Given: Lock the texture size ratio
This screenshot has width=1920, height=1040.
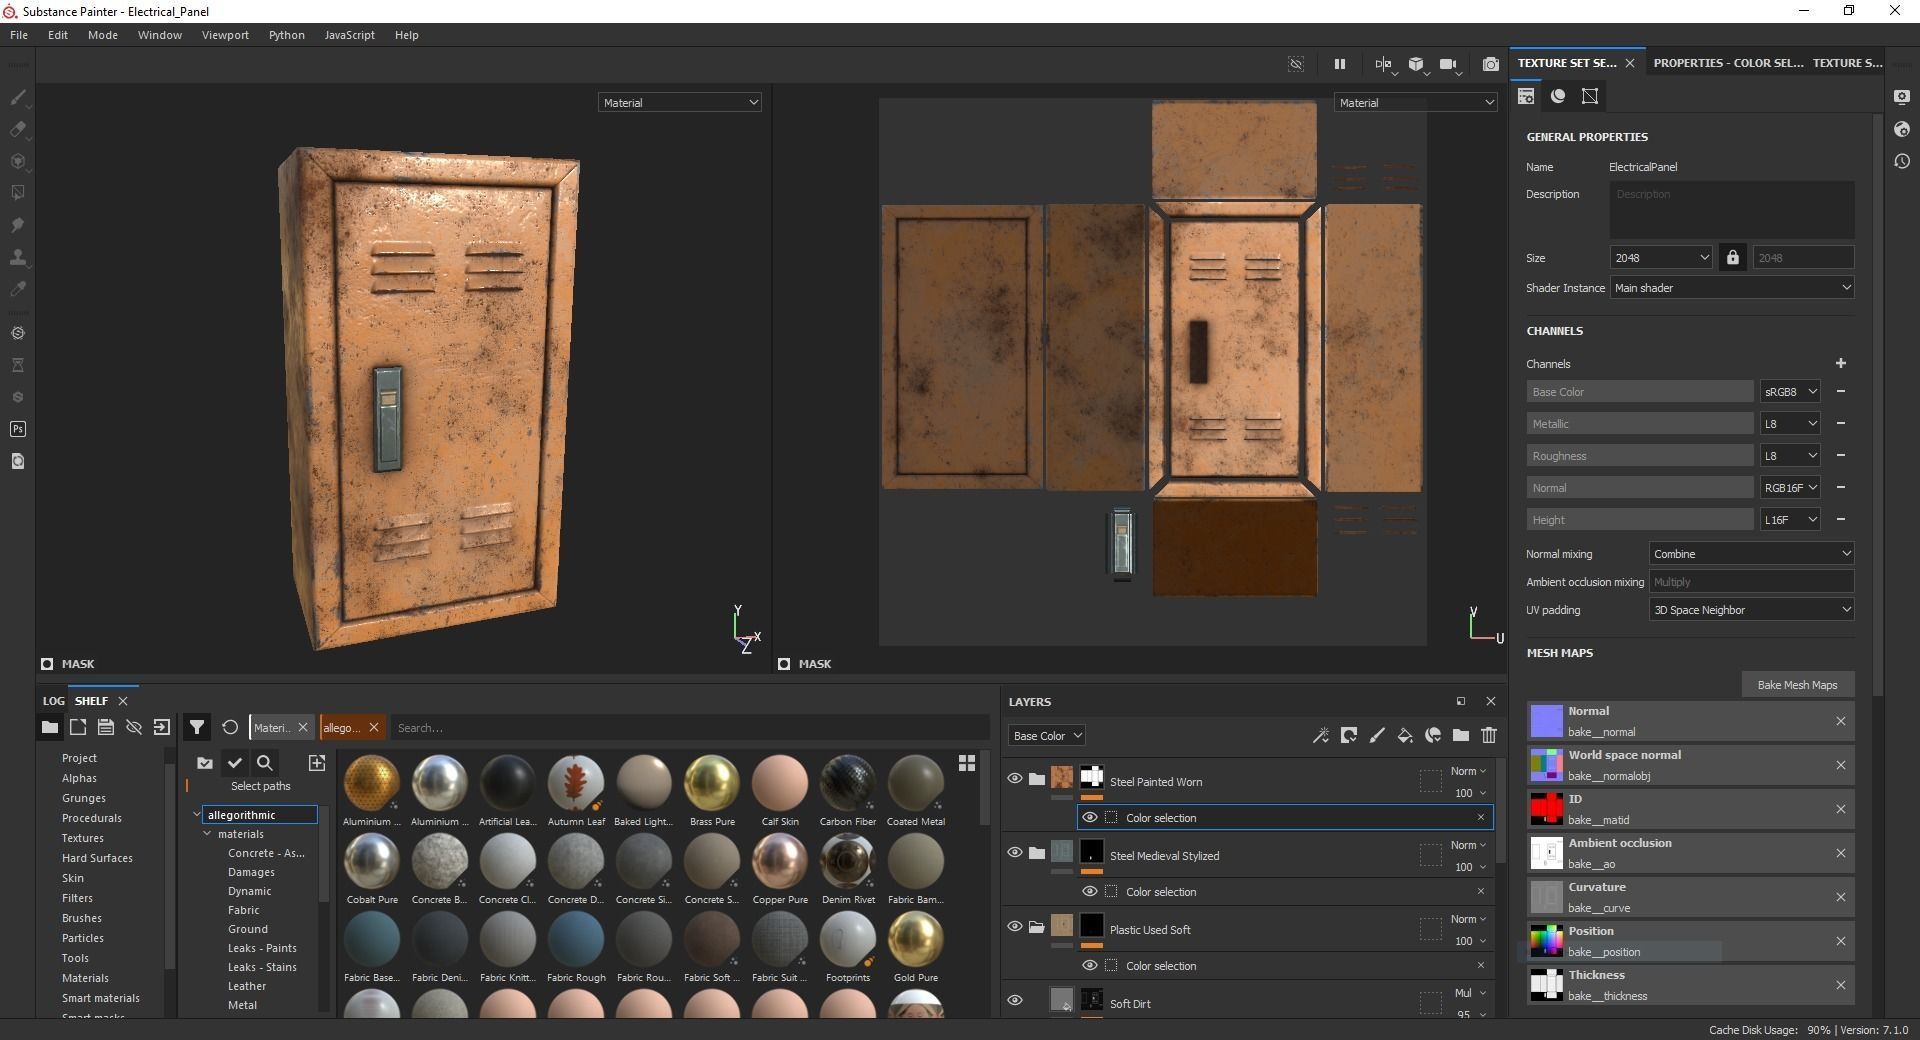Looking at the screenshot, I should 1733,258.
